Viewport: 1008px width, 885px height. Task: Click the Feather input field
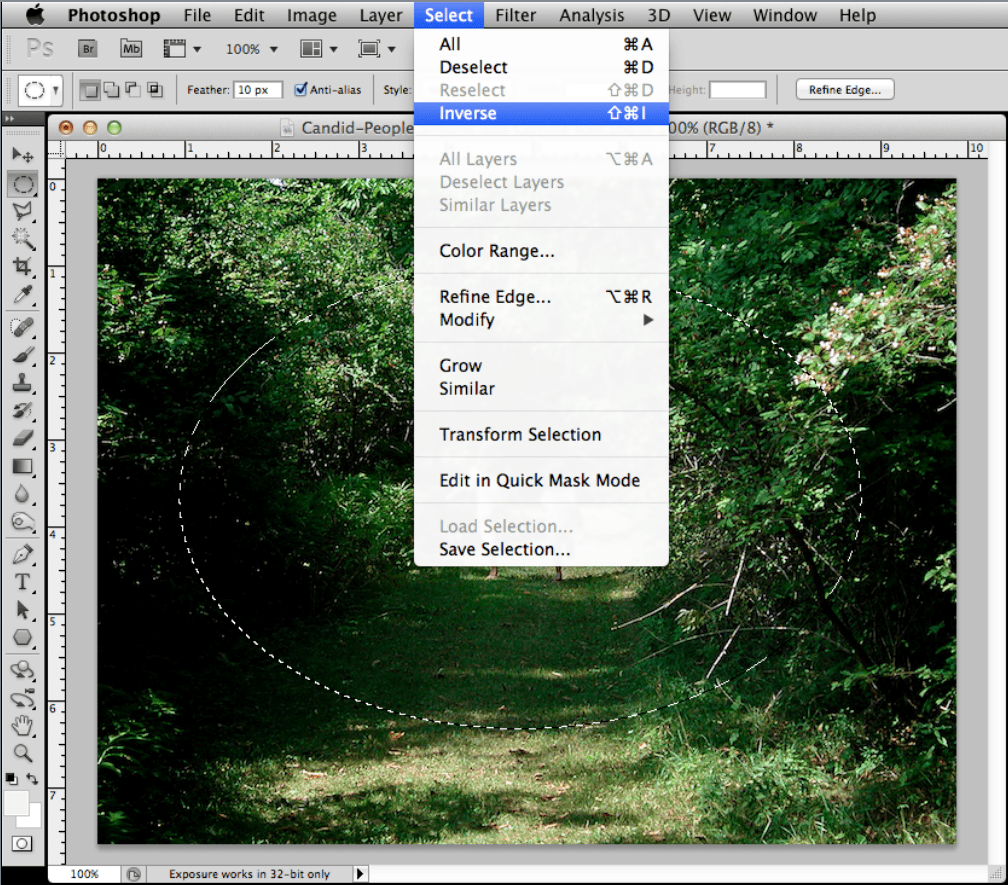258,90
